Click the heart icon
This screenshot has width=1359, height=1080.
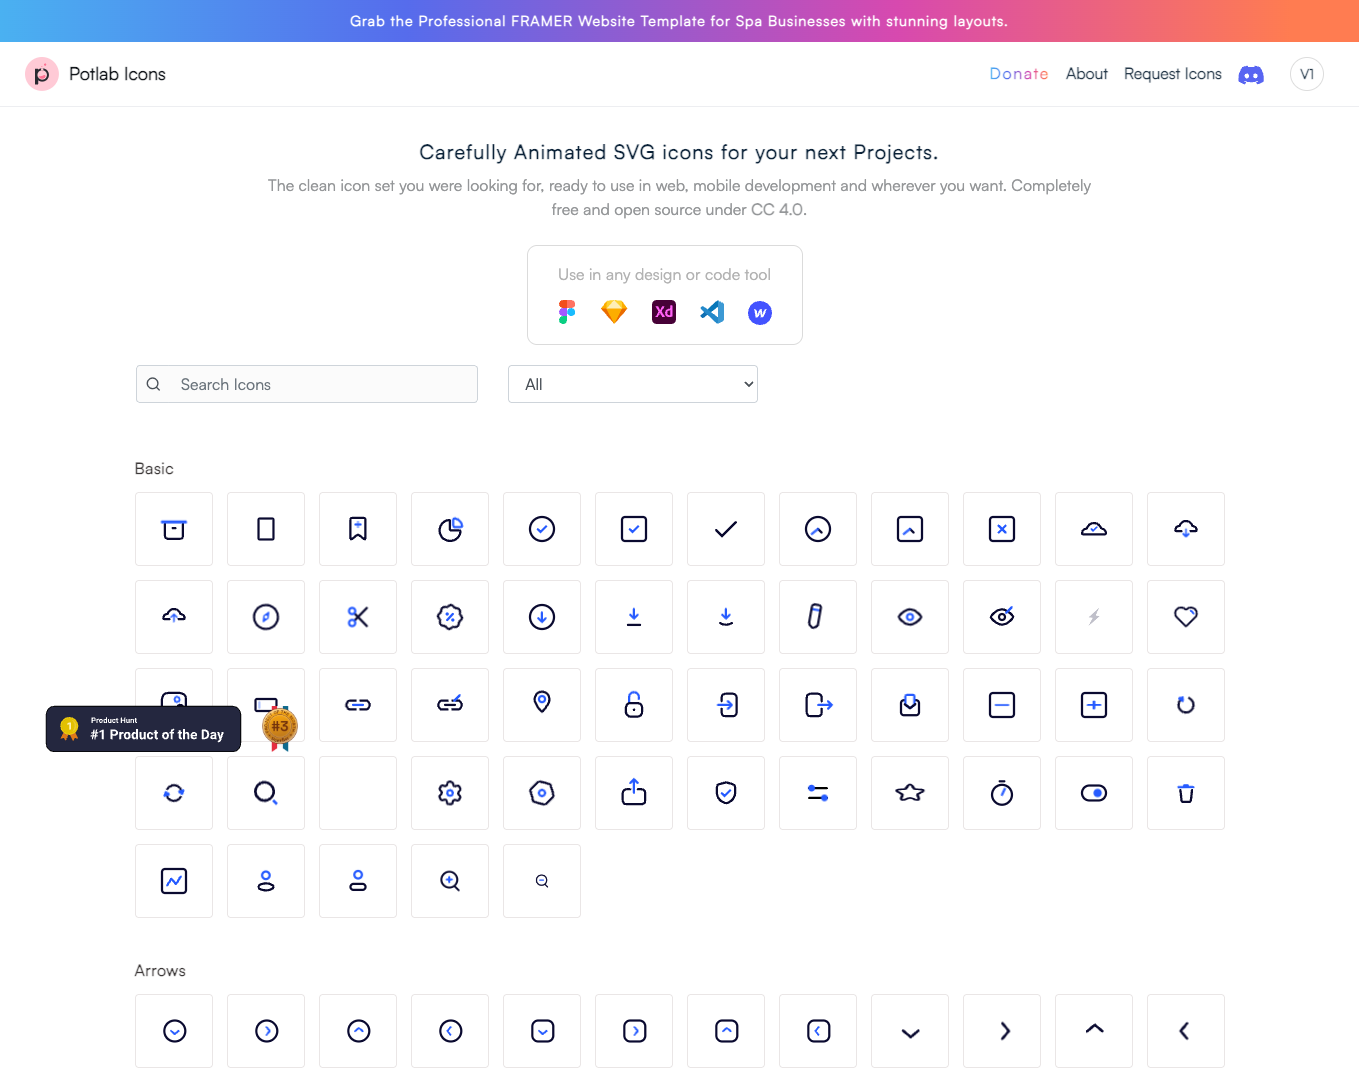1185,617
